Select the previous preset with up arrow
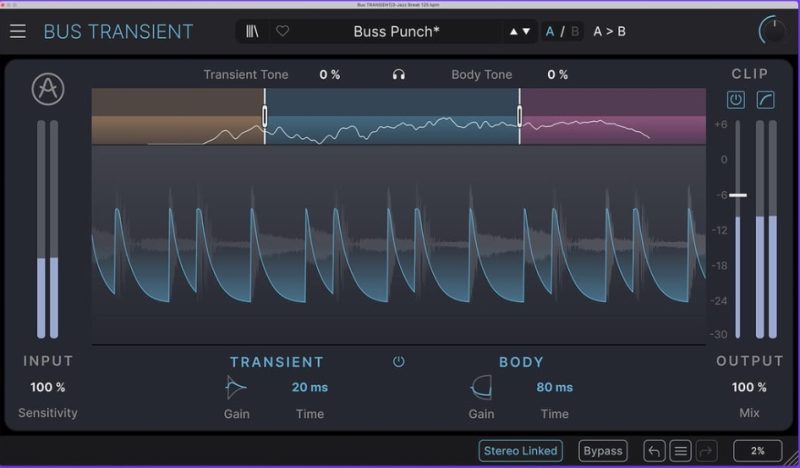Image resolution: width=800 pixels, height=468 pixels. pos(514,32)
